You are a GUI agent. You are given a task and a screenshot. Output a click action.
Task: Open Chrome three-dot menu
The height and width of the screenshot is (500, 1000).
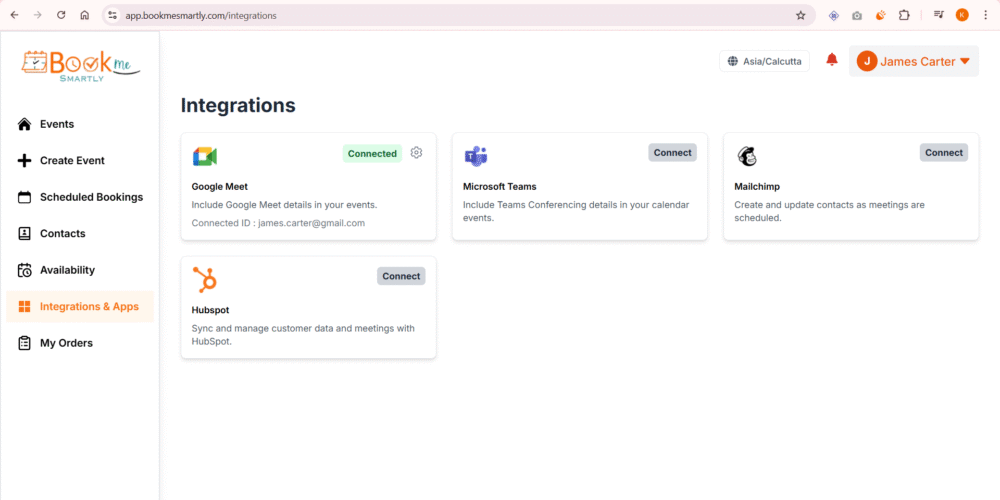point(985,15)
